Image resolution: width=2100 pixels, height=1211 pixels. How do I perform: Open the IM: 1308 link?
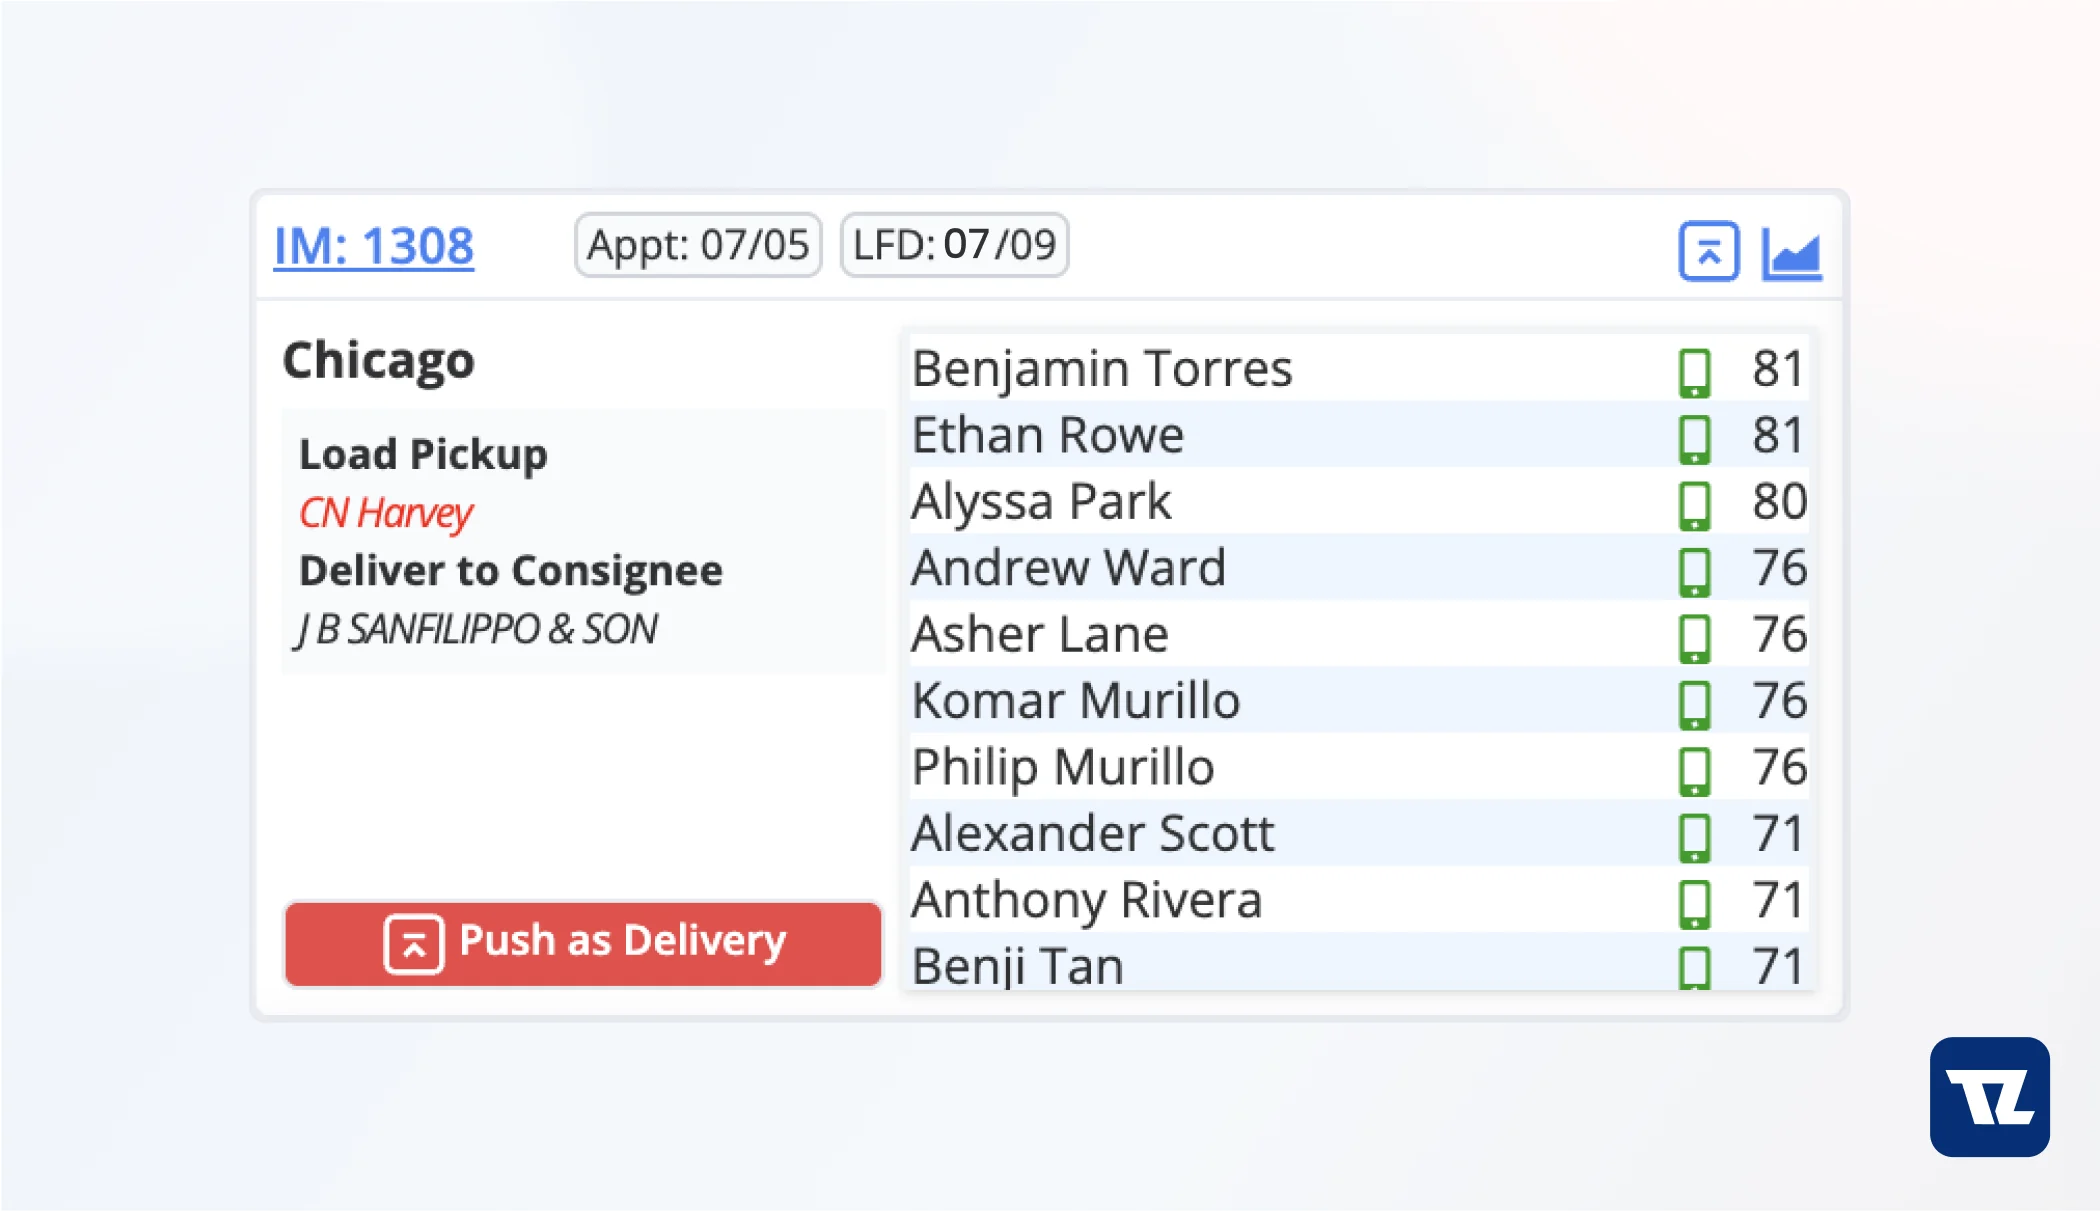point(374,246)
